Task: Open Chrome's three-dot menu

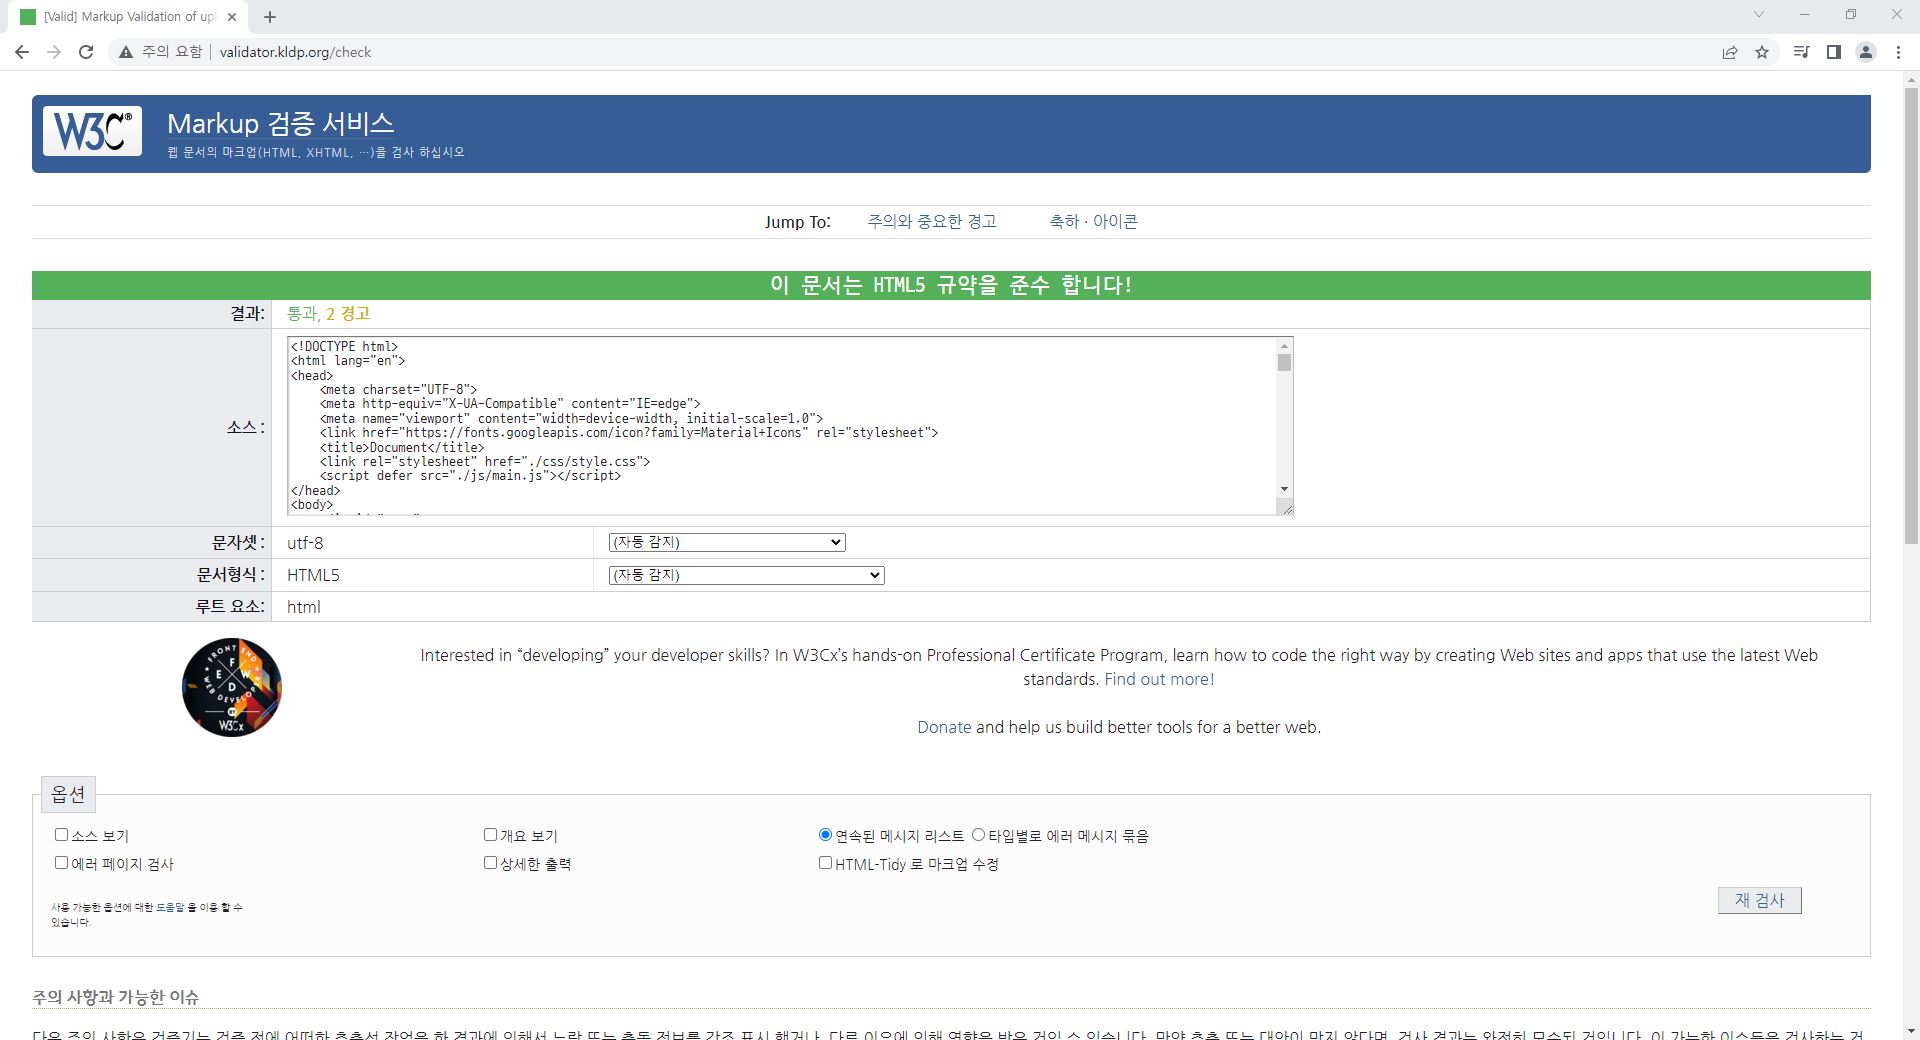Action: click(x=1898, y=52)
